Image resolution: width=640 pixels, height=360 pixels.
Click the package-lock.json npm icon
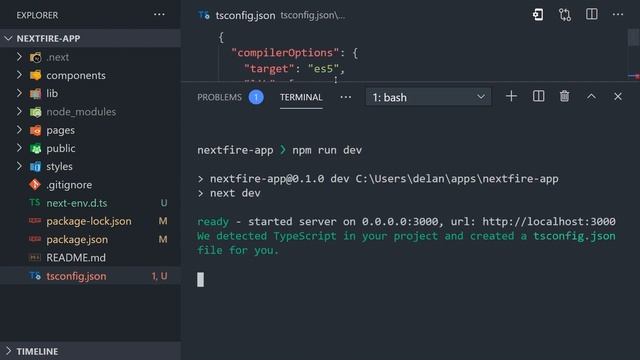click(35, 221)
